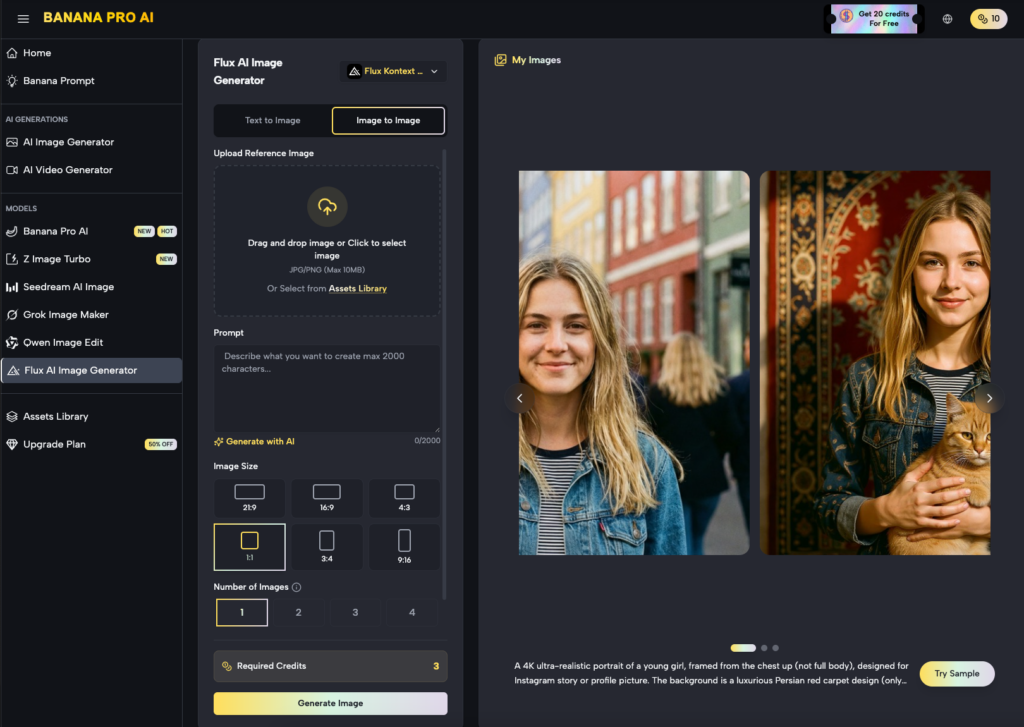1024x727 pixels.
Task: Open the Get 20 credits For Free banner
Action: (x=873, y=18)
